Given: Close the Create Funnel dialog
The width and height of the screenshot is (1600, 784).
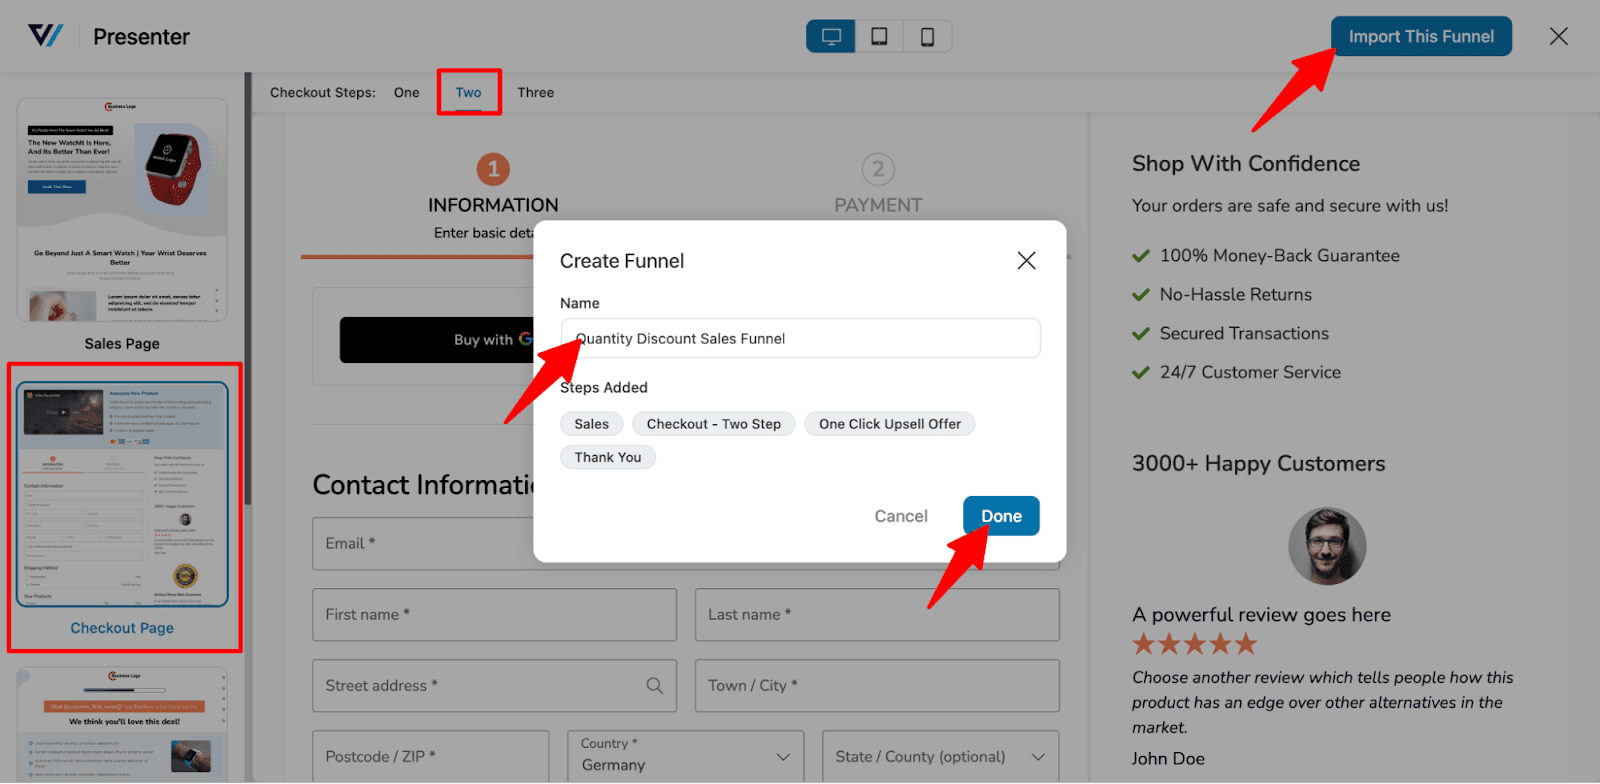Looking at the screenshot, I should [x=1026, y=261].
